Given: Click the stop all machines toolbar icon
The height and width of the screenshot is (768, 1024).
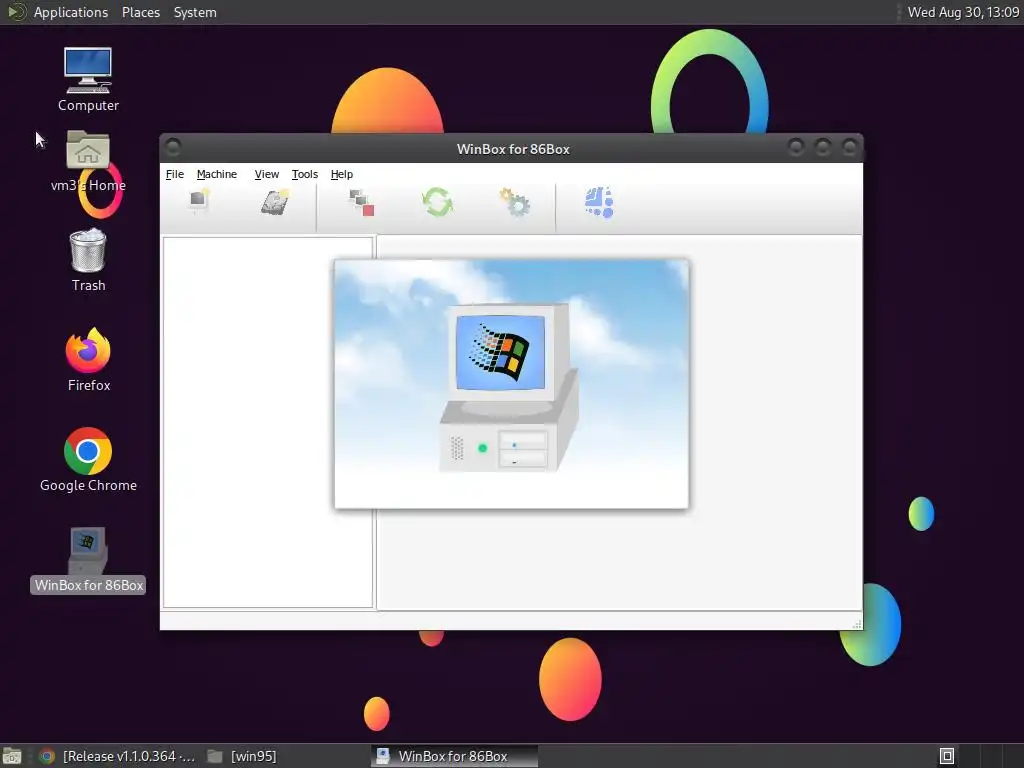Looking at the screenshot, I should tap(362, 202).
